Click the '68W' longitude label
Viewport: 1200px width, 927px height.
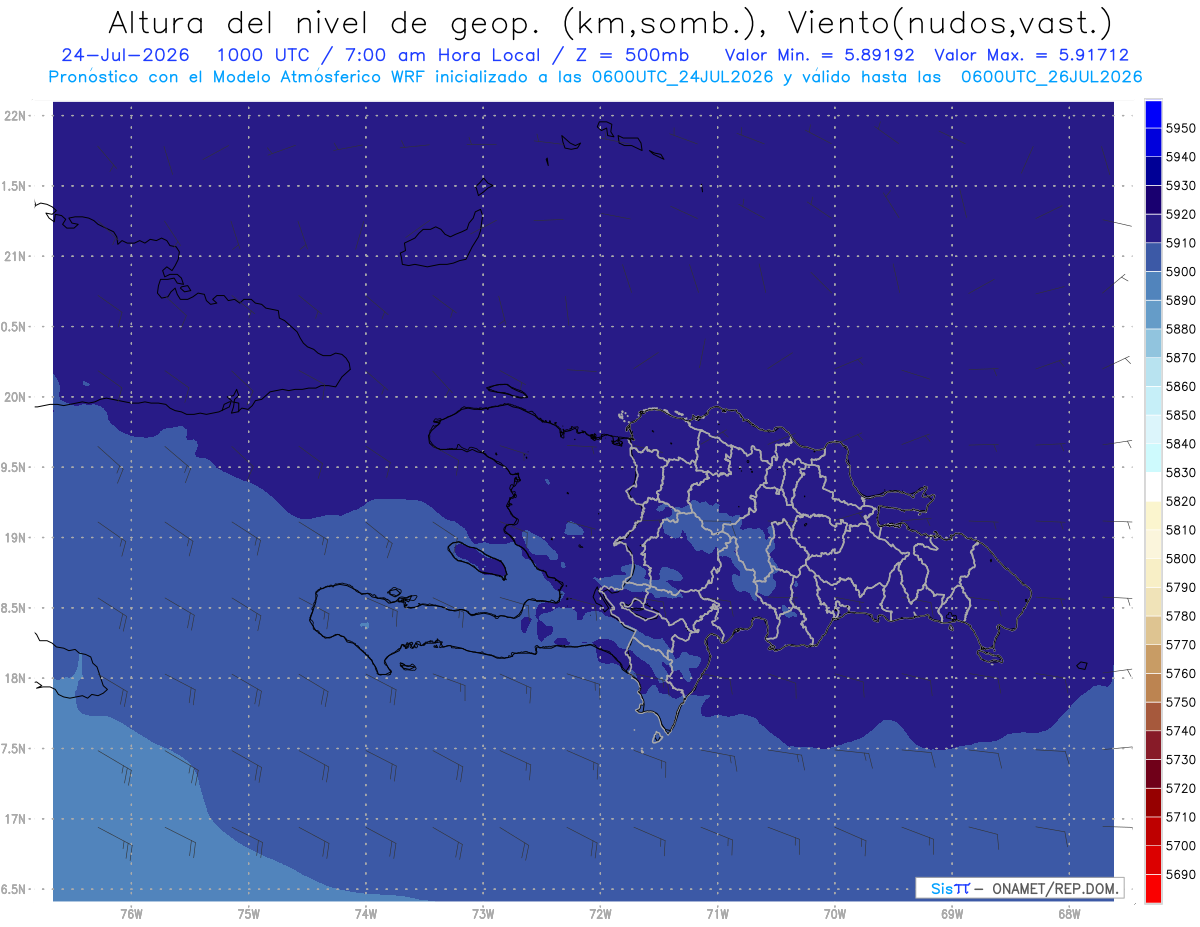1069,913
